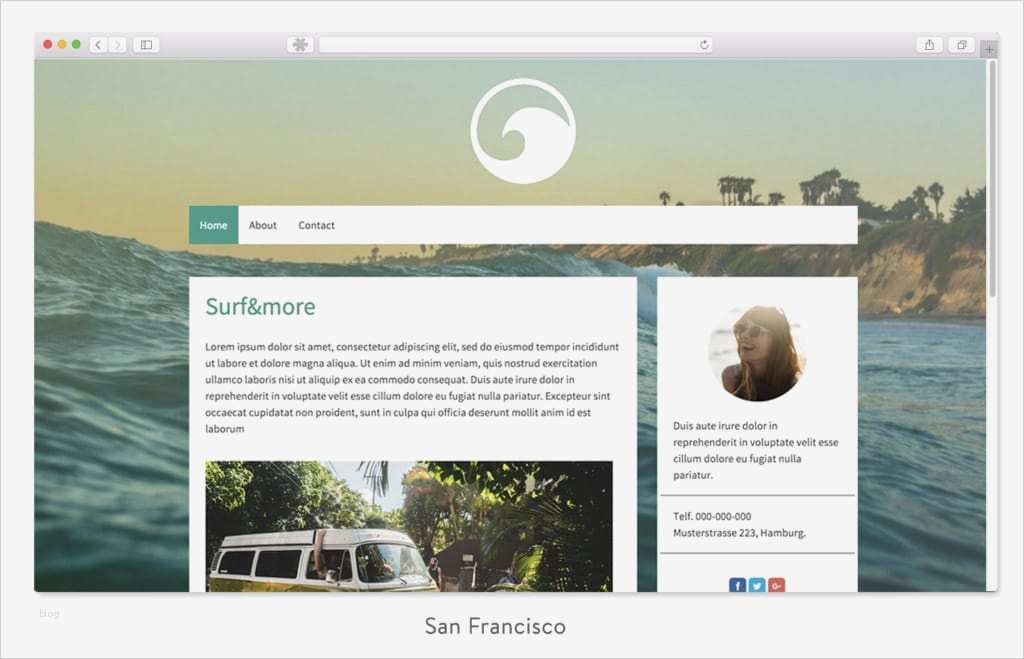Click the Twitter social icon
This screenshot has height=659, width=1024.
(757, 585)
